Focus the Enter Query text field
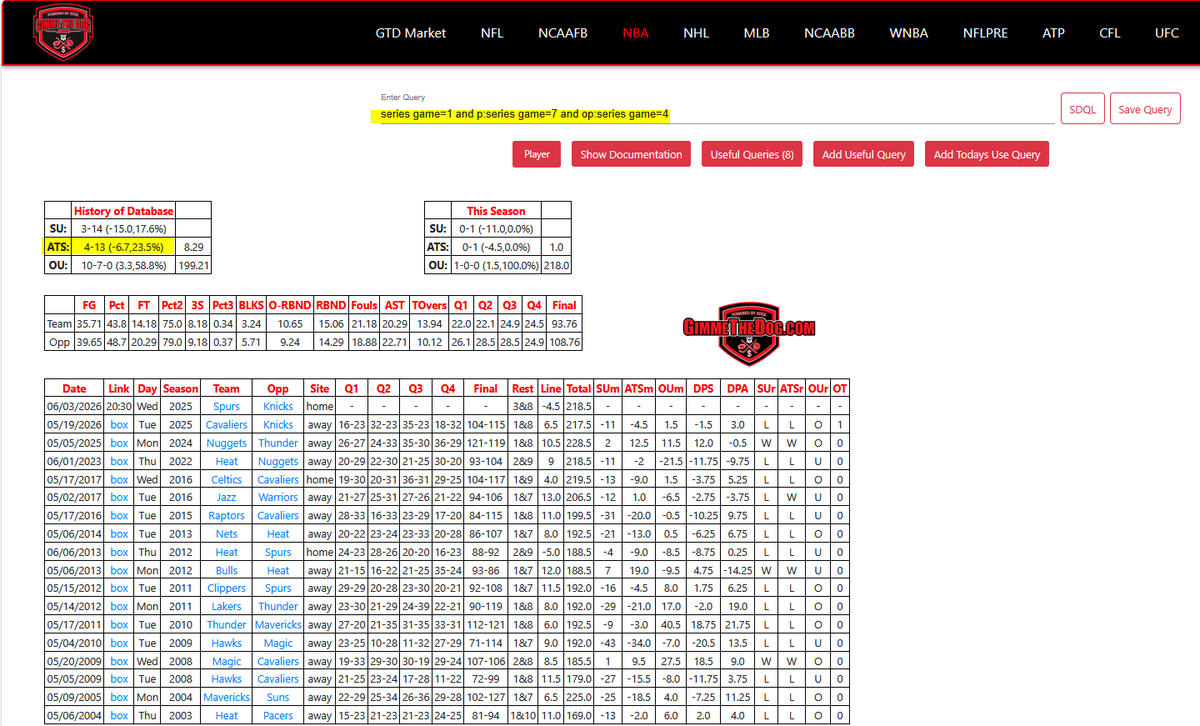Screen dimensions: 1200x726 coord(712,114)
